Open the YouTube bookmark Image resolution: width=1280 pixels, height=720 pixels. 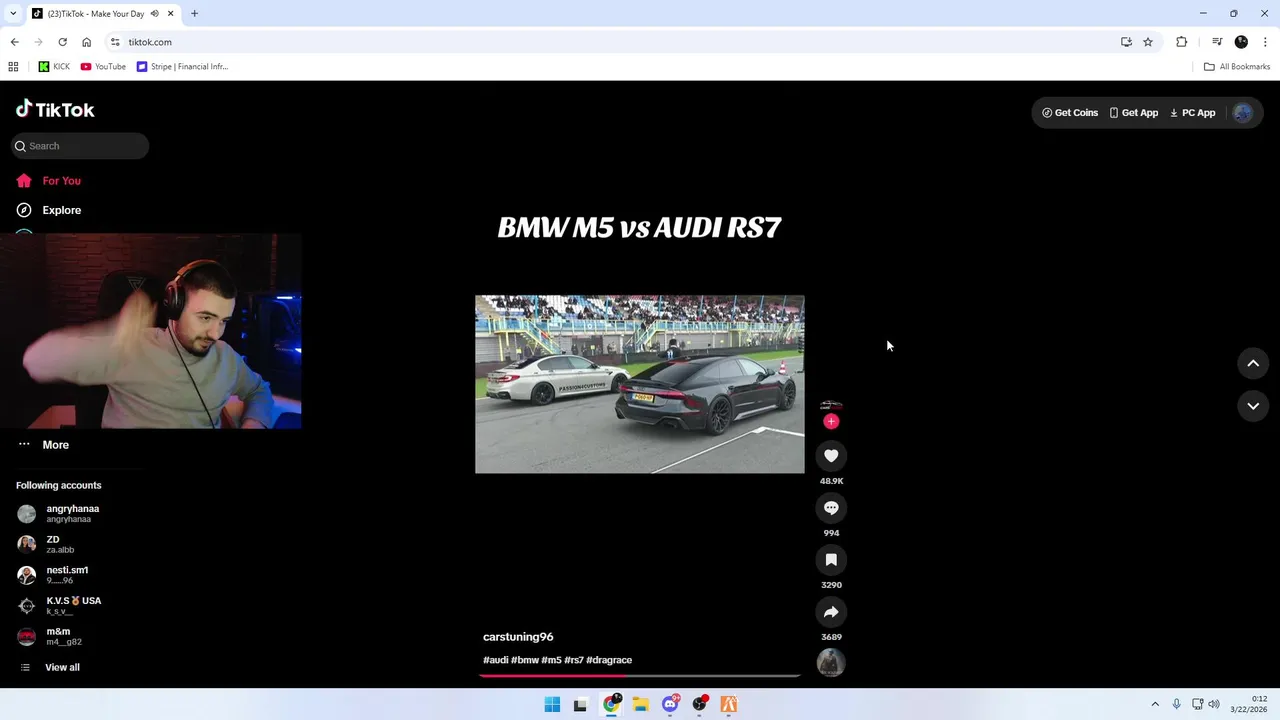pyautogui.click(x=103, y=67)
